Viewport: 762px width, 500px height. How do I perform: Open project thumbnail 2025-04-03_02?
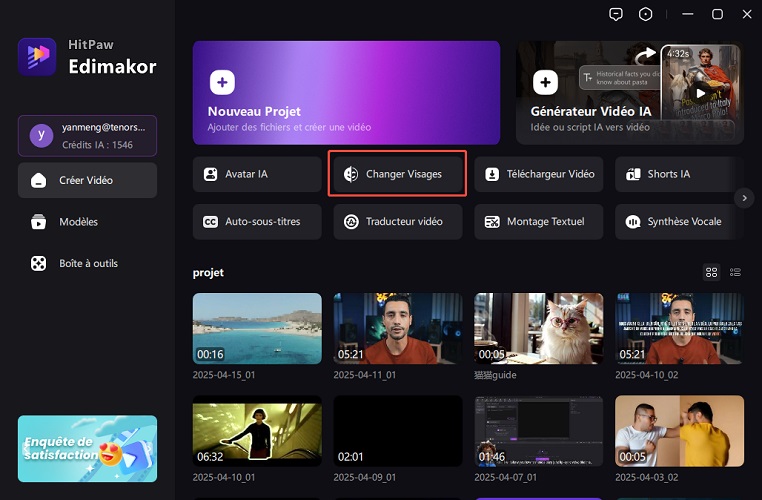coord(679,431)
